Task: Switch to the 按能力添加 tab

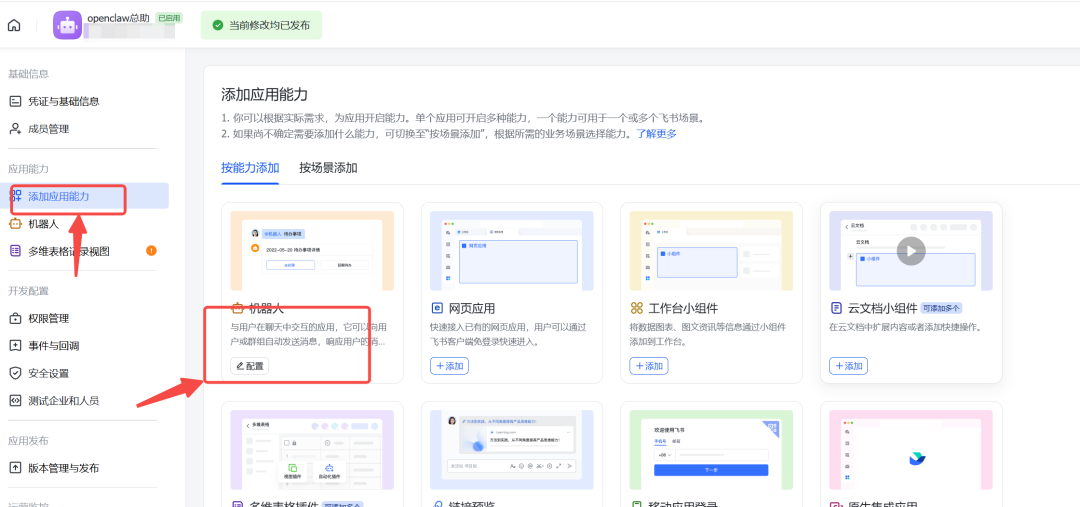Action: (250, 168)
